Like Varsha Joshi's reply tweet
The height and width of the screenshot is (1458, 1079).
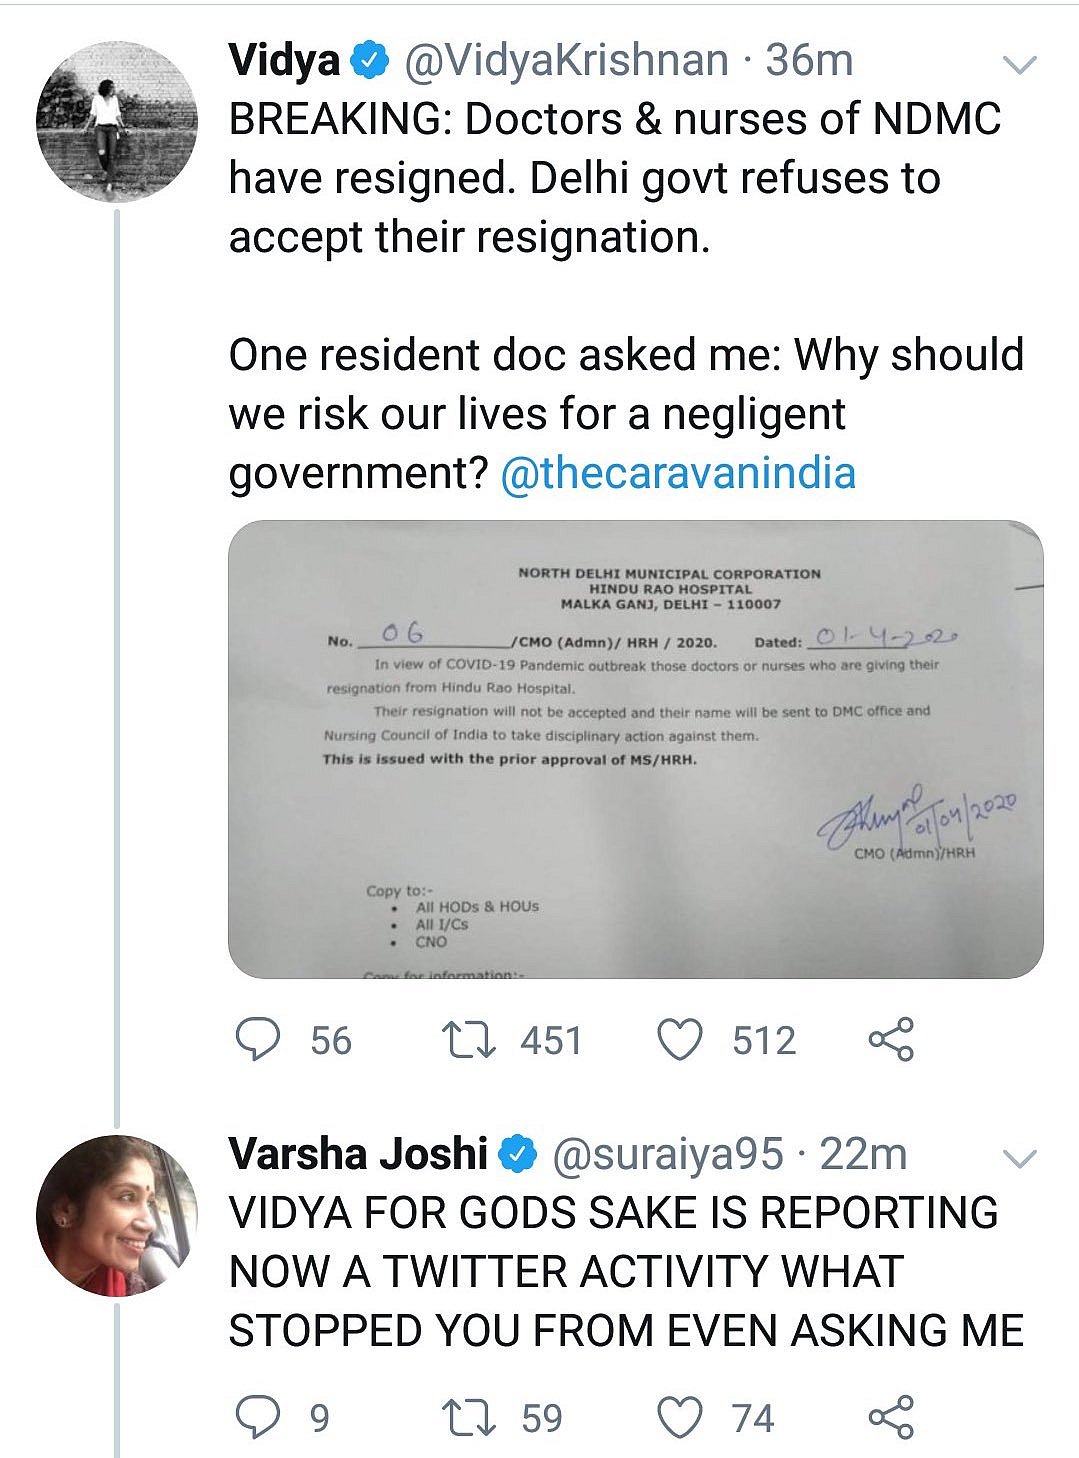tap(681, 1417)
